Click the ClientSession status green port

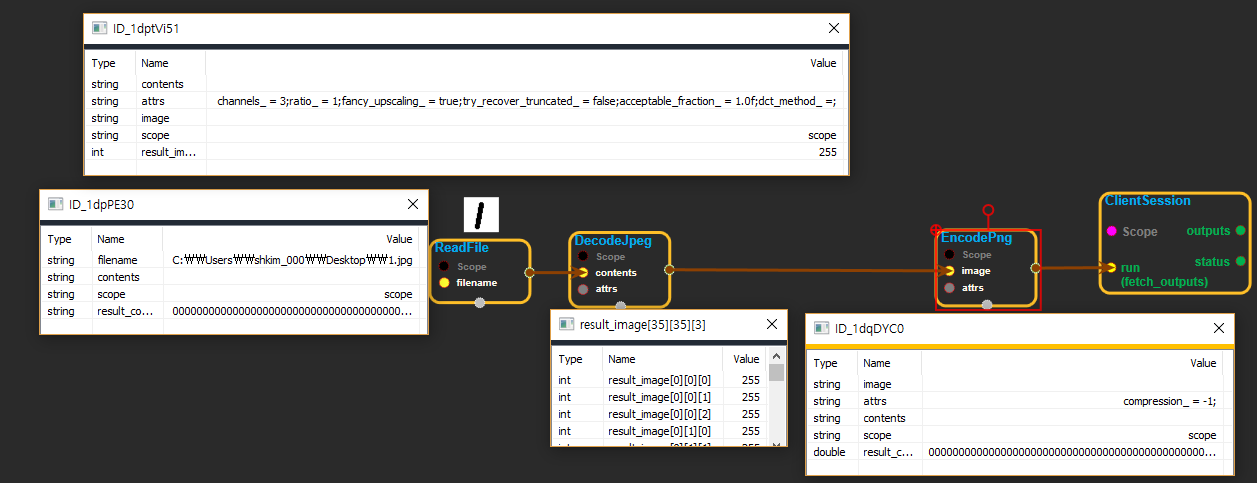point(1240,262)
